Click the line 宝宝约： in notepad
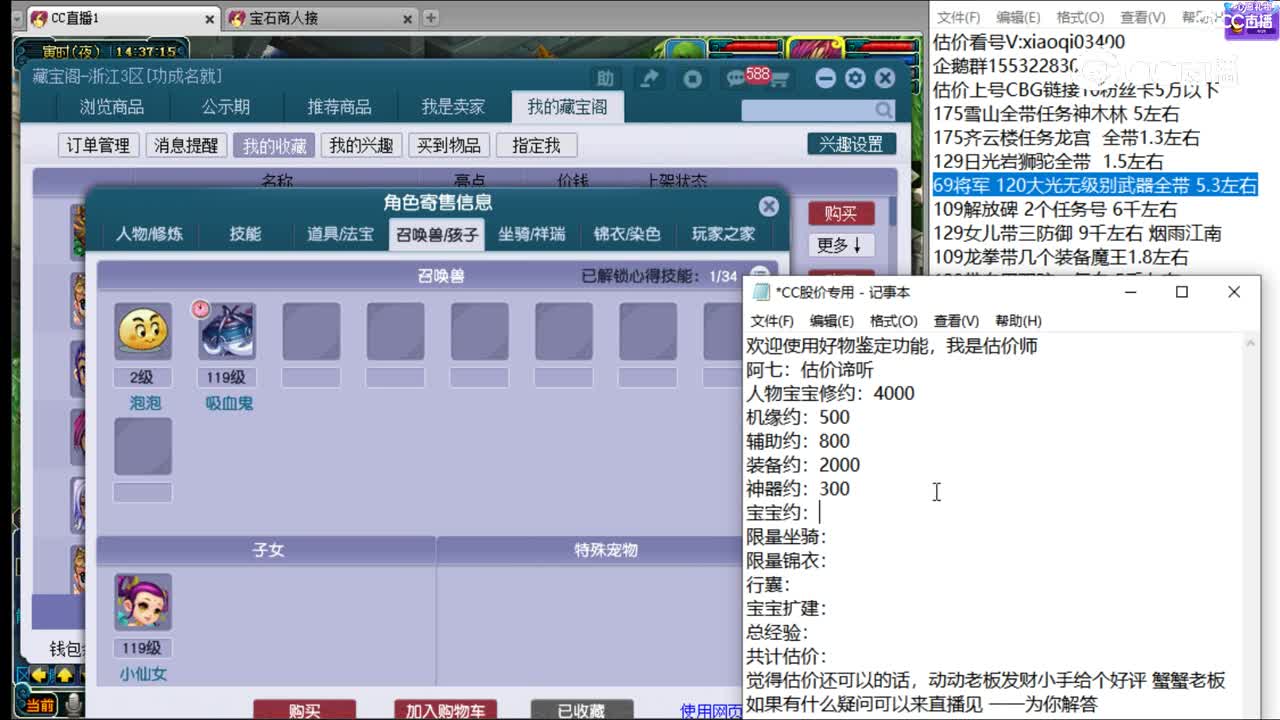1280x720 pixels. [x=778, y=512]
